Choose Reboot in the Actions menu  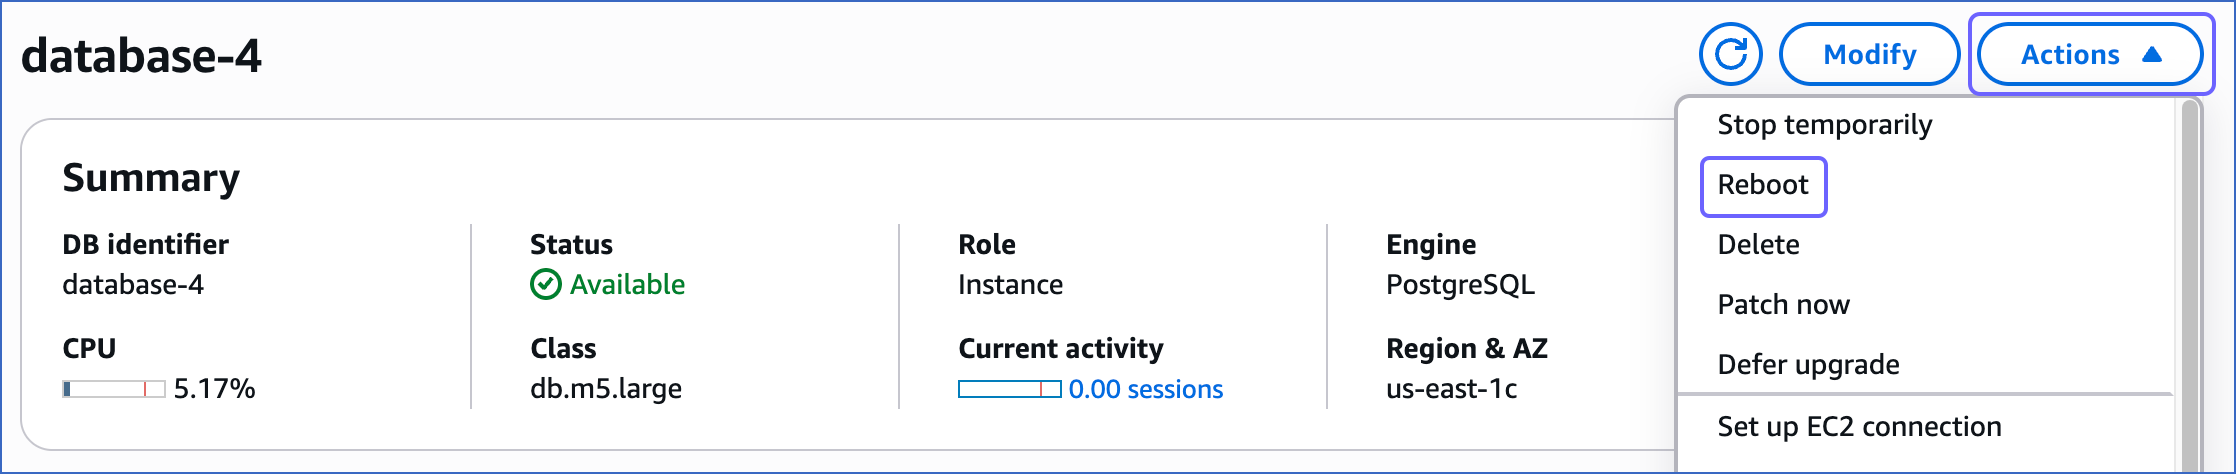coord(1763,185)
